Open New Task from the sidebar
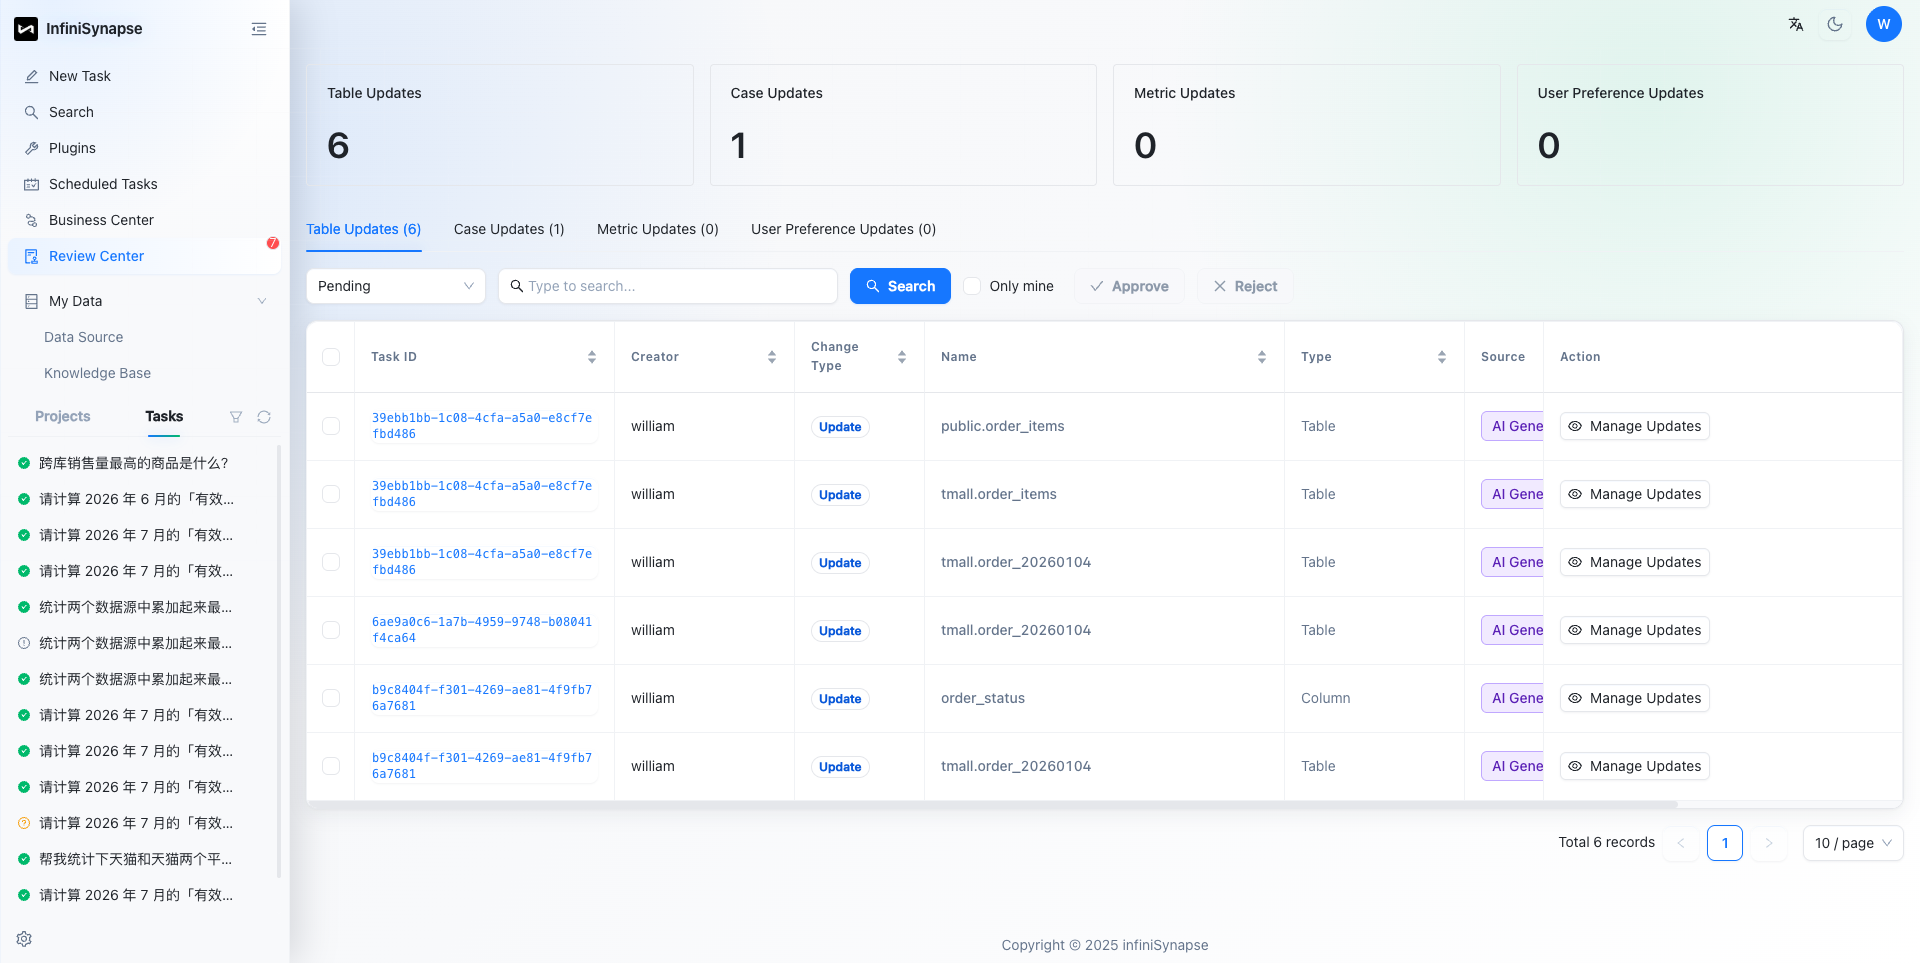 coord(144,76)
